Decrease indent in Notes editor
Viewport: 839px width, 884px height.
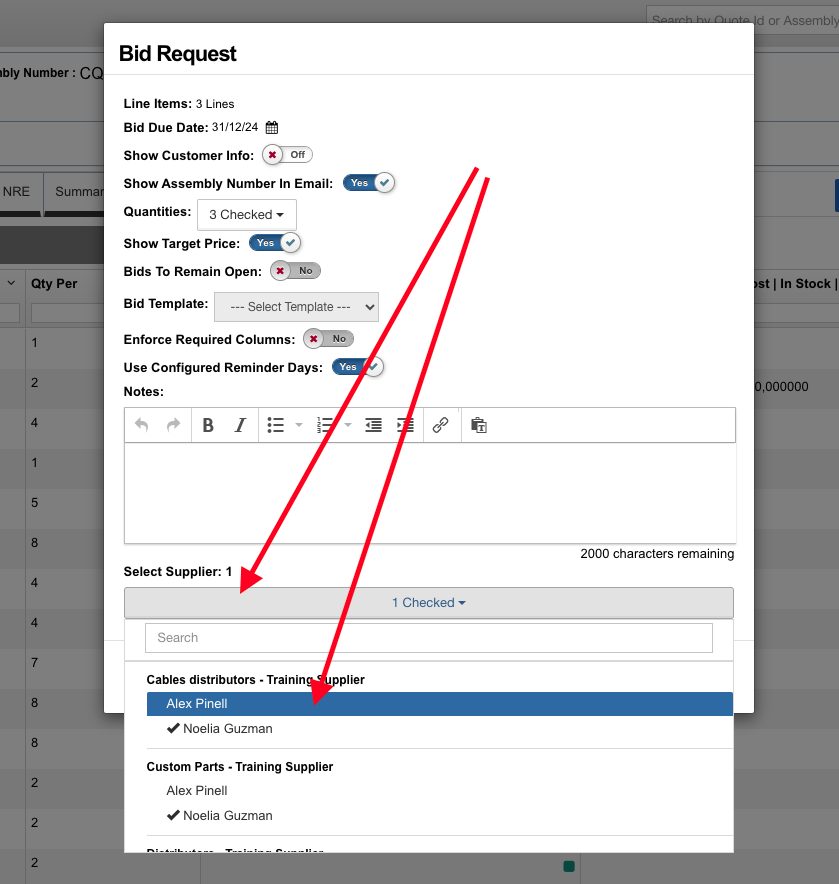[373, 425]
